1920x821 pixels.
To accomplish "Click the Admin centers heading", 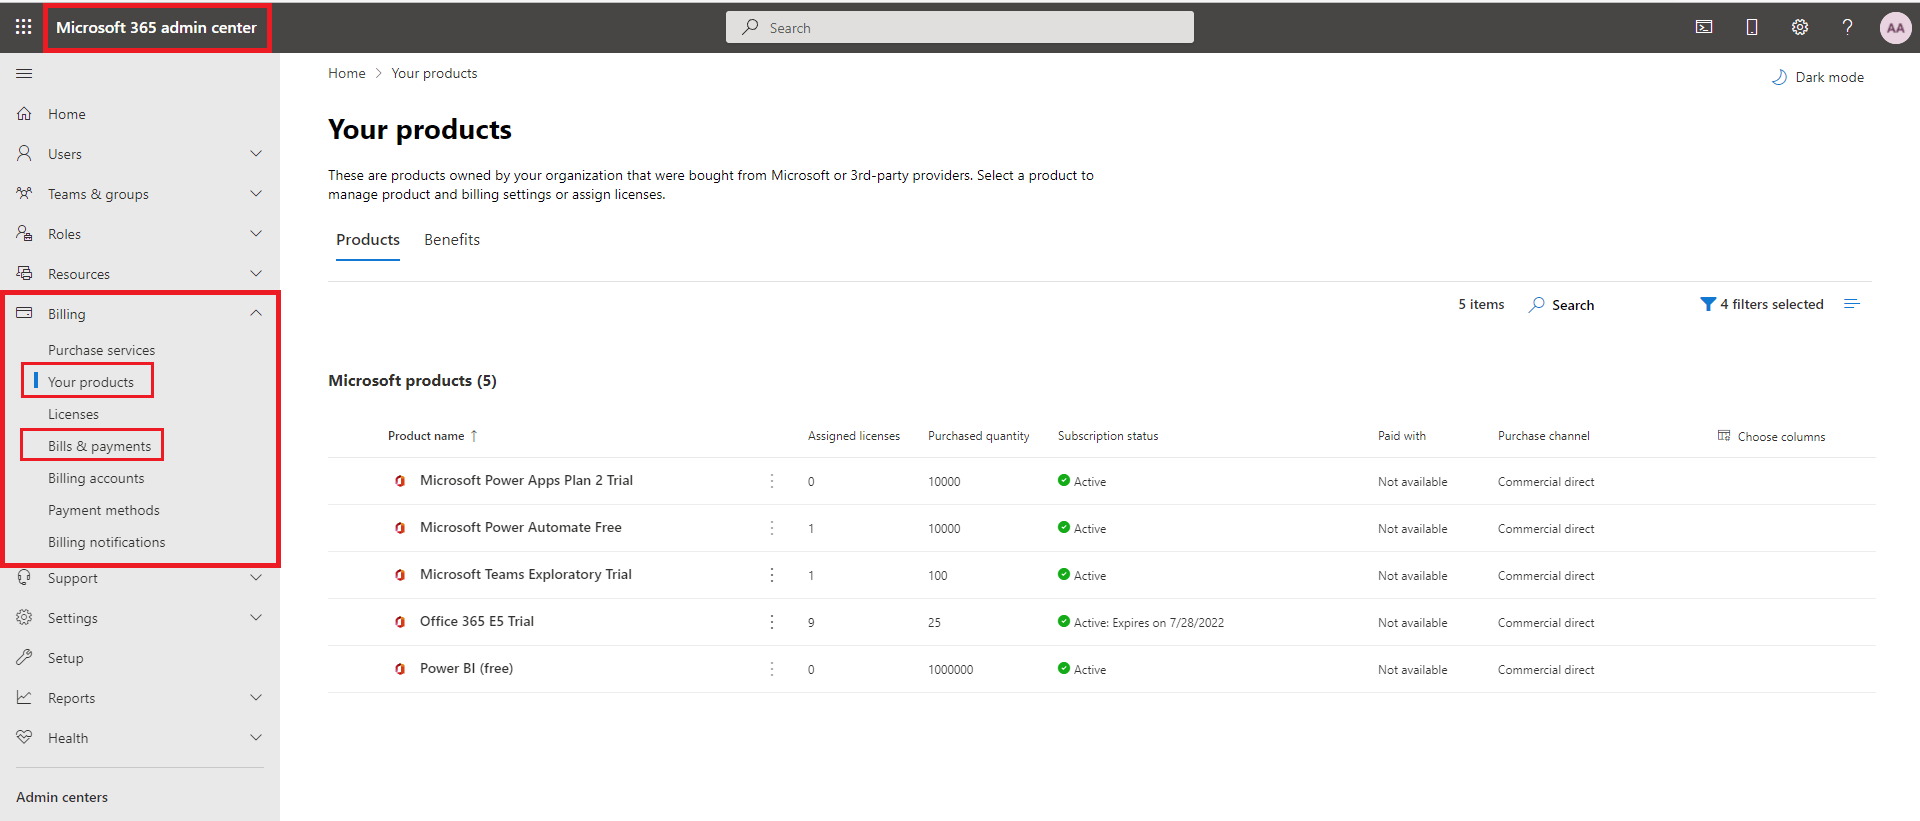I will click(x=62, y=797).
